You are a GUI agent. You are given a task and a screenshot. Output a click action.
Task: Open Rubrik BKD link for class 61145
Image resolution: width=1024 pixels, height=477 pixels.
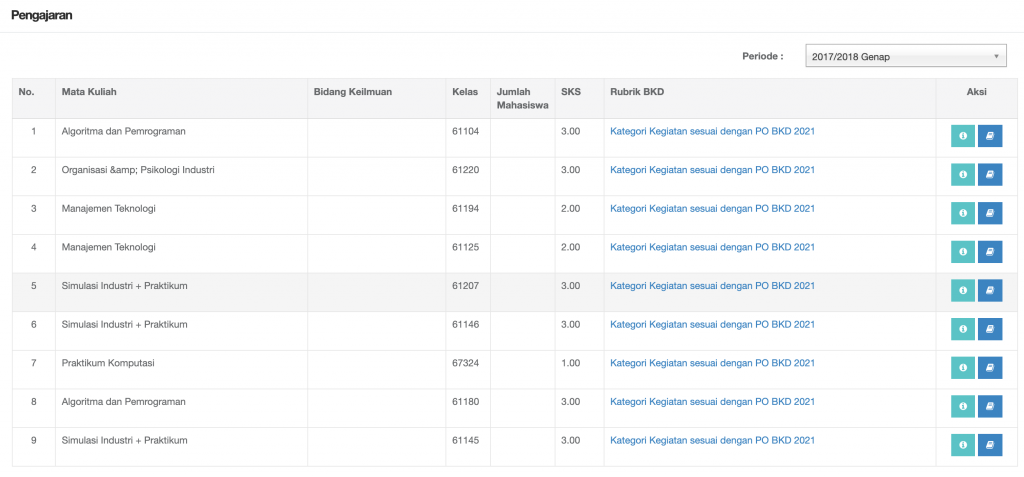(x=712, y=440)
